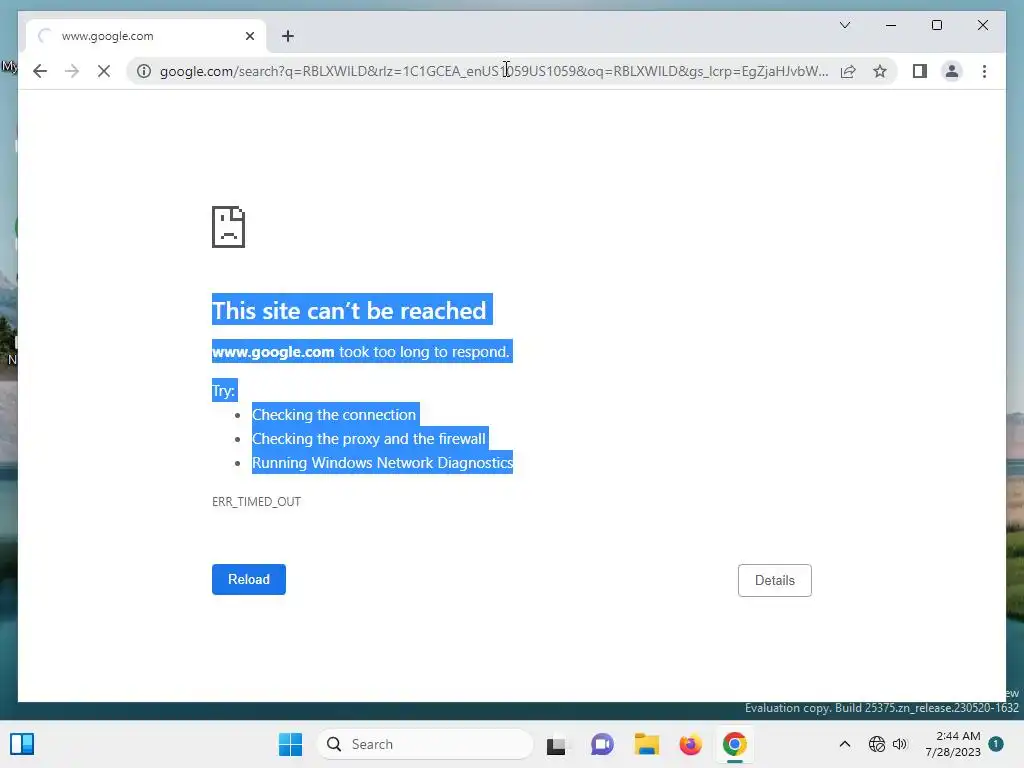Click 'Checking the connection' suggestion
Image resolution: width=1024 pixels, height=768 pixels.
point(334,415)
